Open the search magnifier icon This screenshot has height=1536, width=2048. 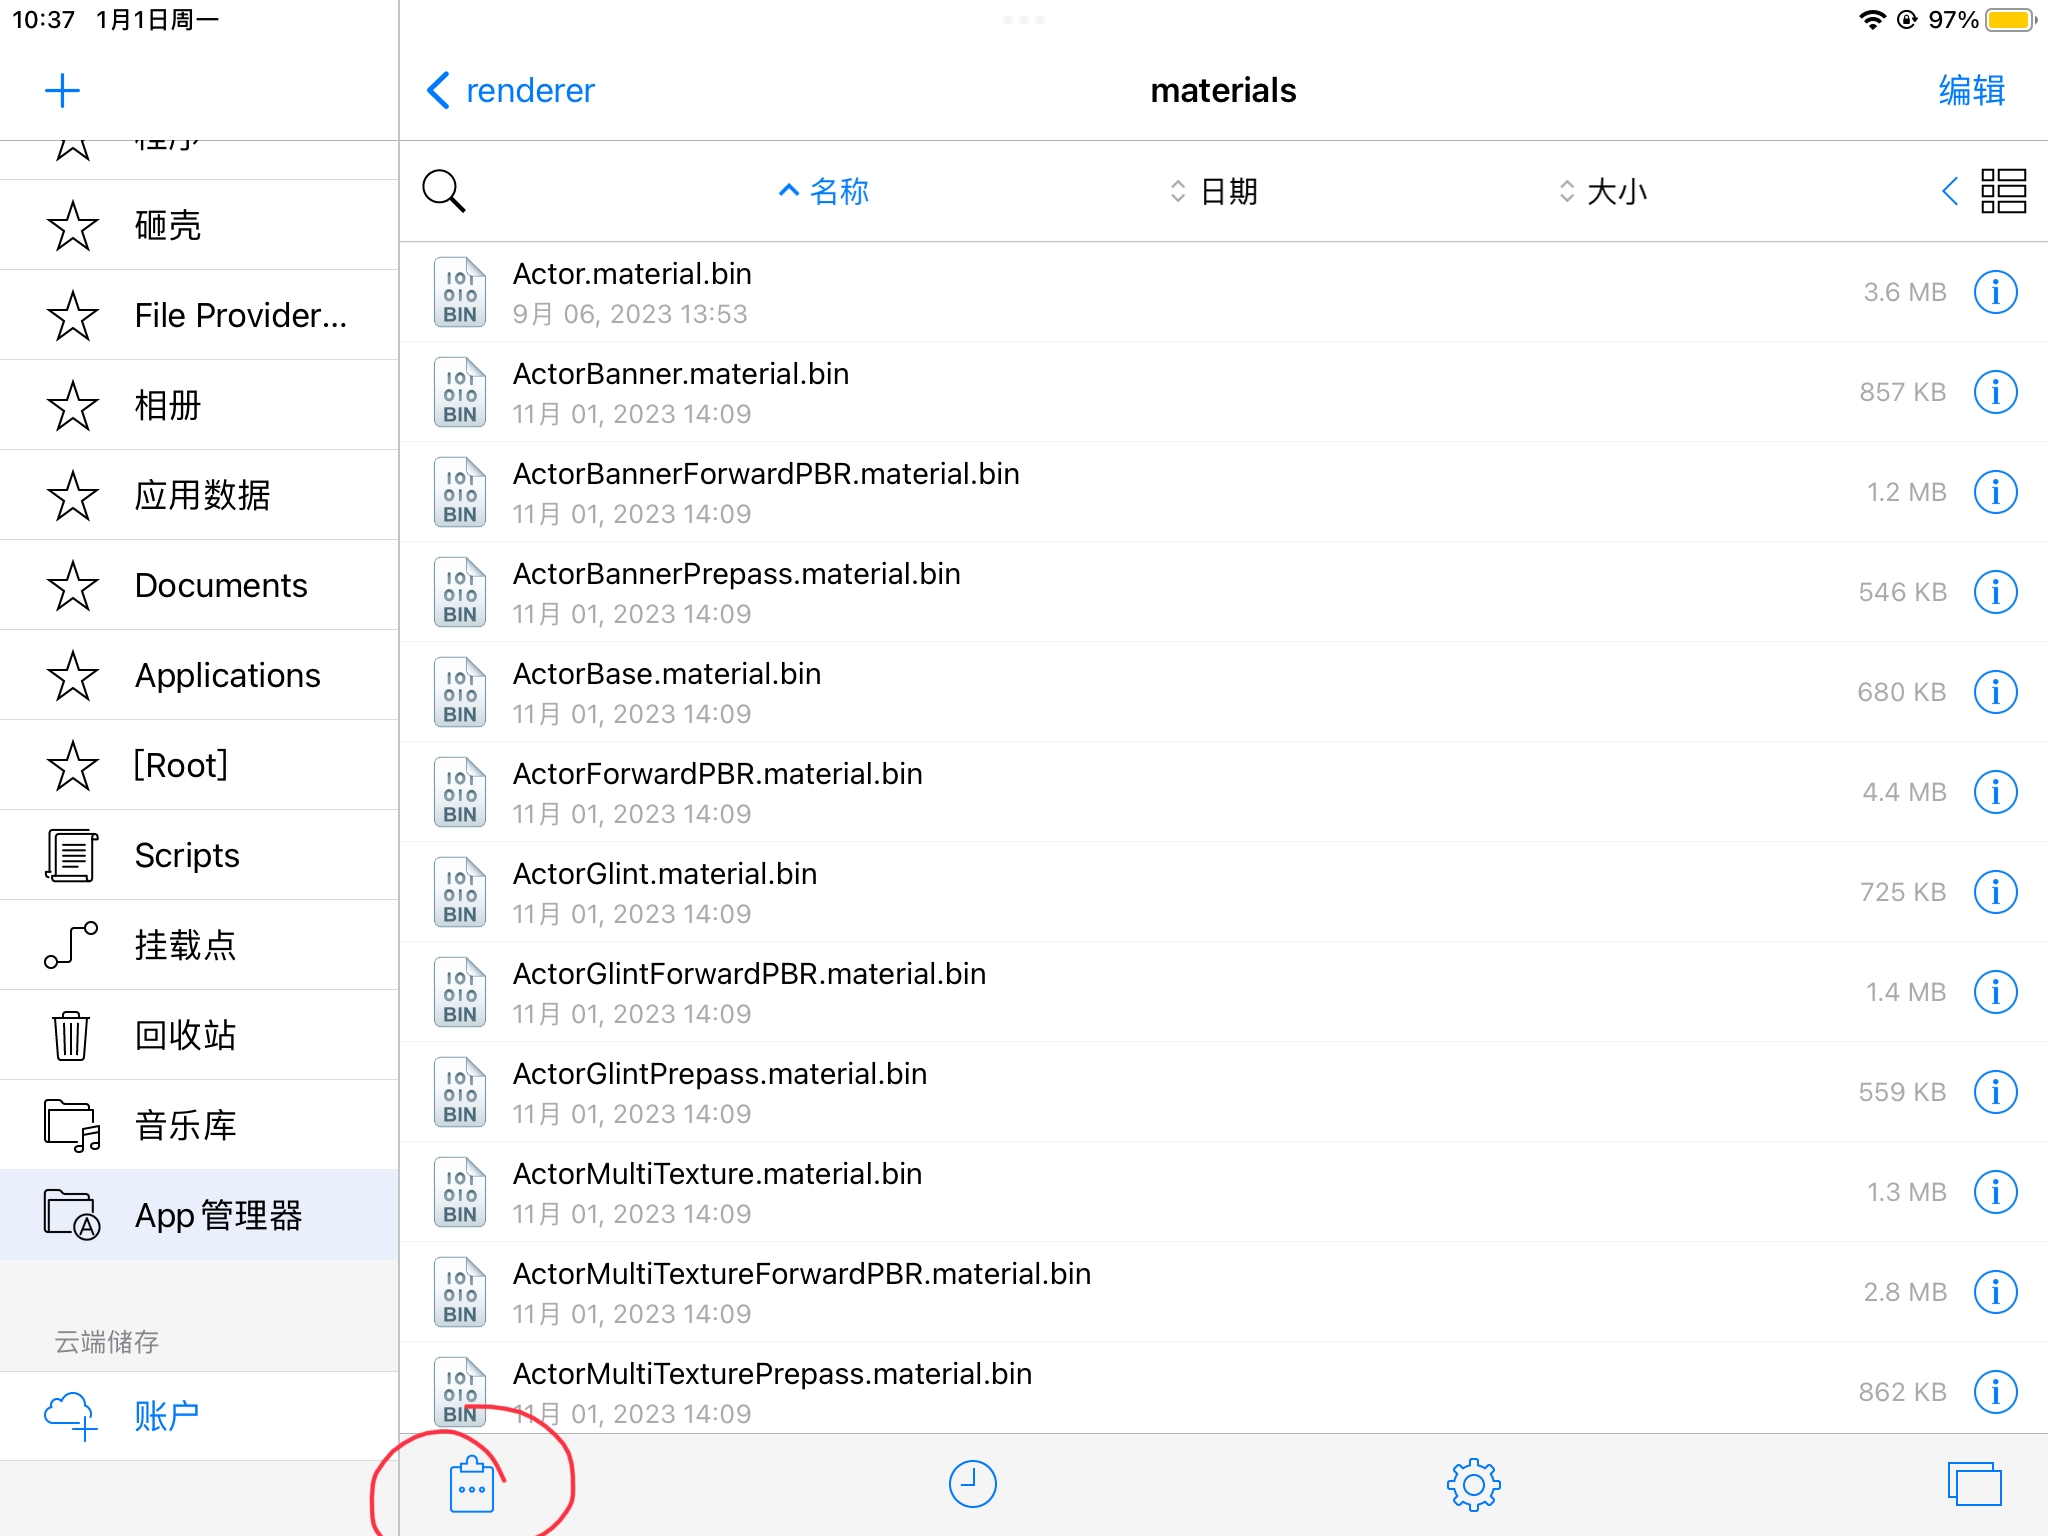point(443,190)
